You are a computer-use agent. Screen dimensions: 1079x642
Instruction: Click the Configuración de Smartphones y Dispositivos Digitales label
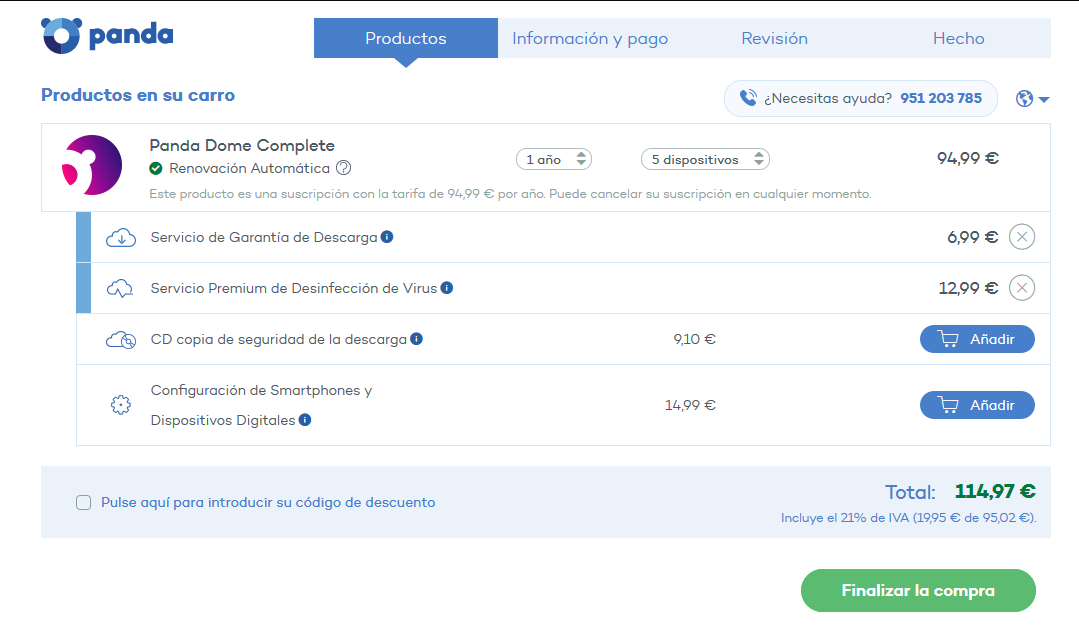point(261,405)
